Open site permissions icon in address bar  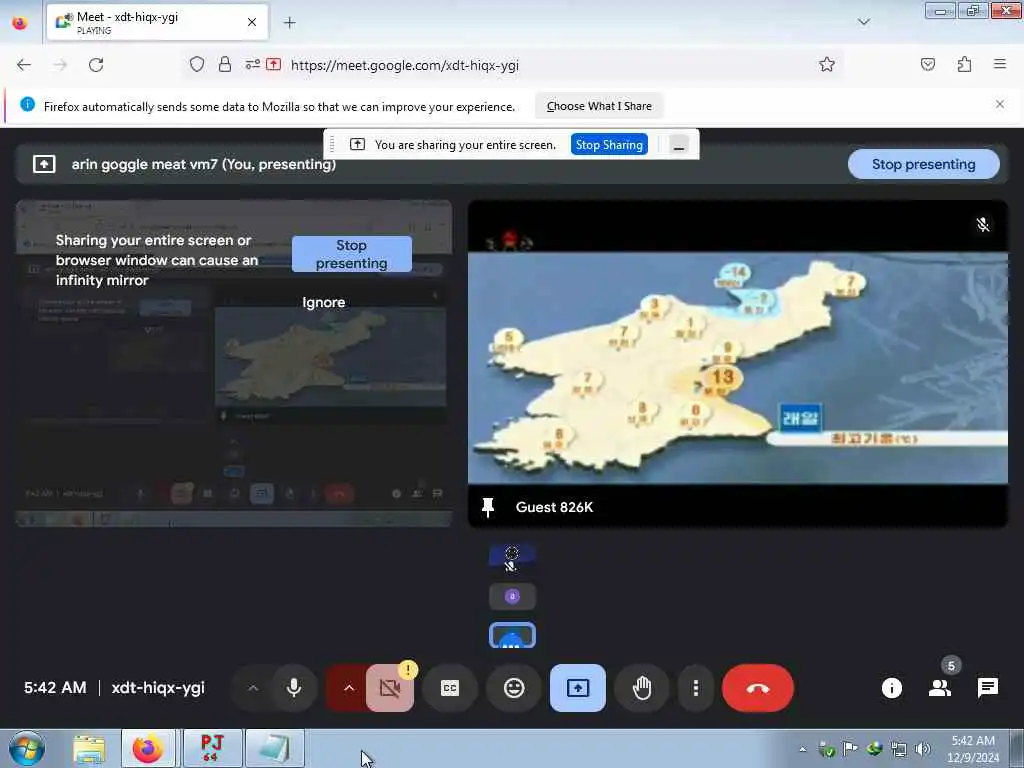[252, 64]
